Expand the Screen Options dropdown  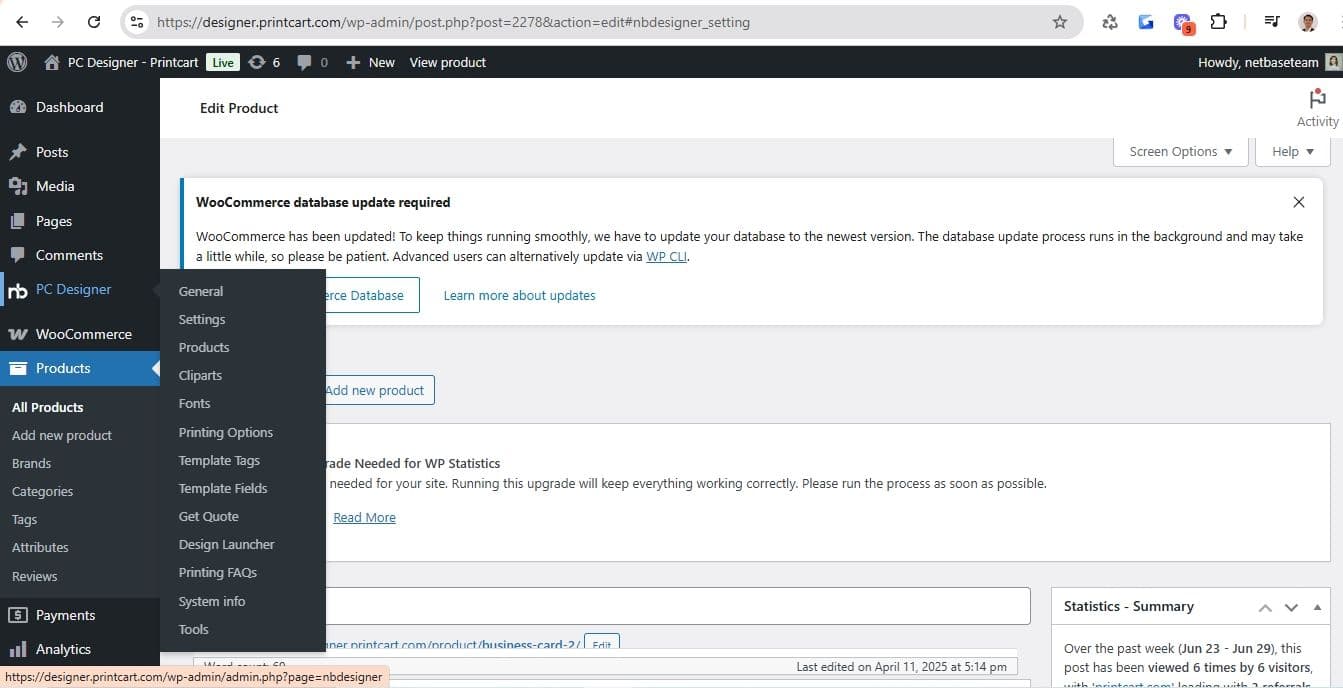(x=1181, y=151)
